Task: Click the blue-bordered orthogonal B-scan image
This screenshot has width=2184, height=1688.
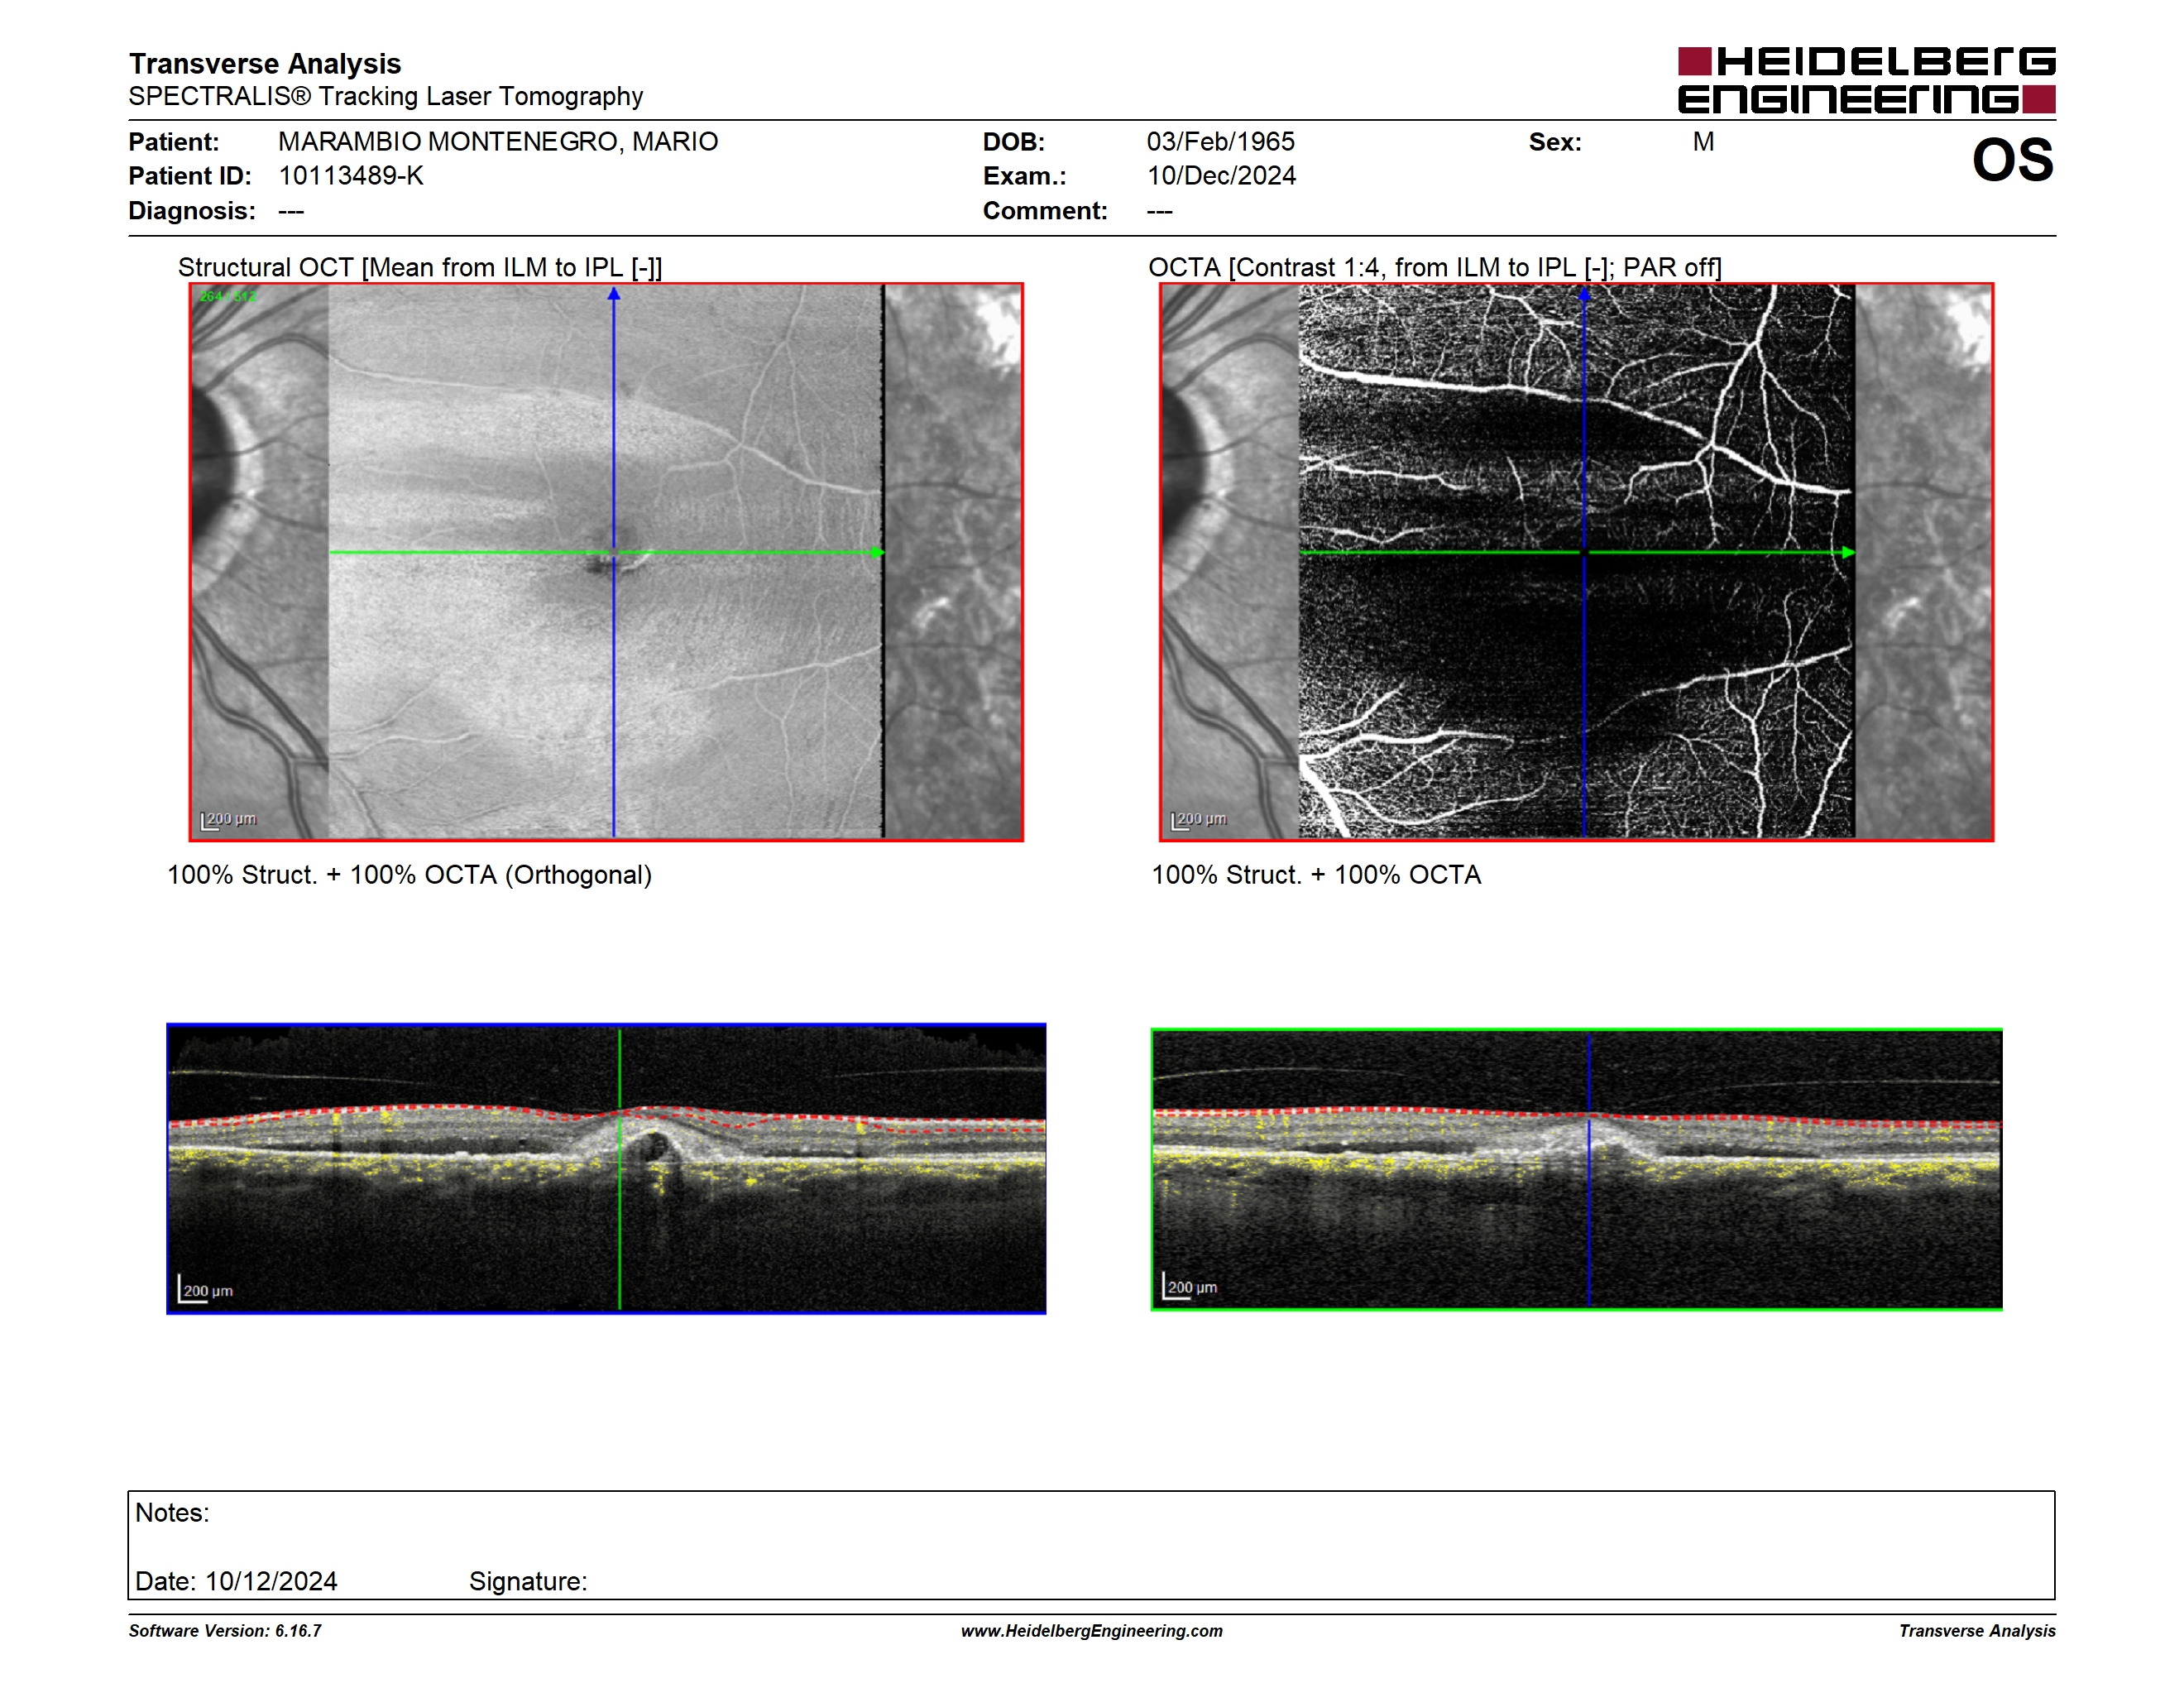Action: (x=606, y=1168)
